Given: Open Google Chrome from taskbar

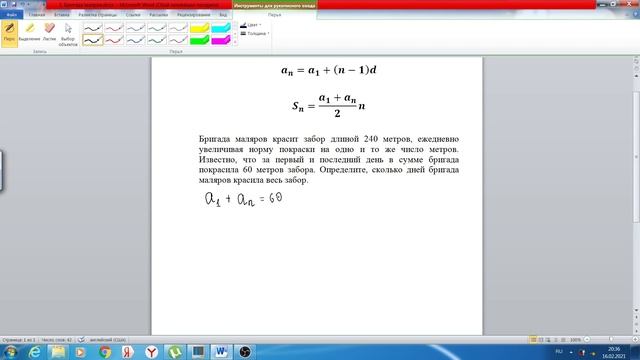Looking at the screenshot, I should pyautogui.click(x=104, y=352).
